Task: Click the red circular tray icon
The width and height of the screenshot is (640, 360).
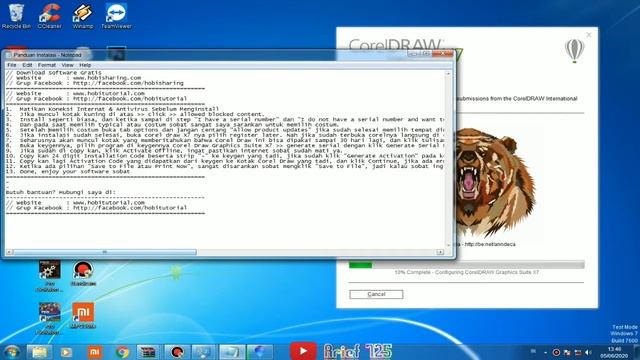Action: (x=556, y=352)
